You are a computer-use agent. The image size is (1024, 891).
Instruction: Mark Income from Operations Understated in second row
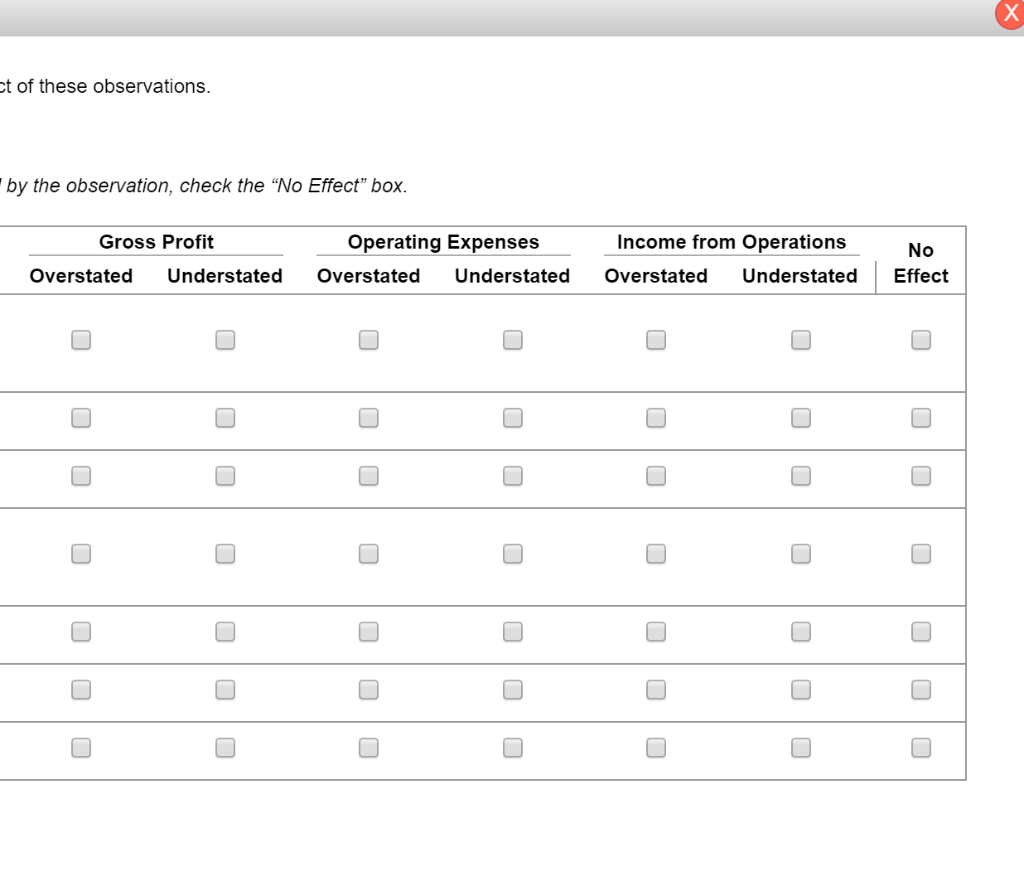(x=801, y=417)
